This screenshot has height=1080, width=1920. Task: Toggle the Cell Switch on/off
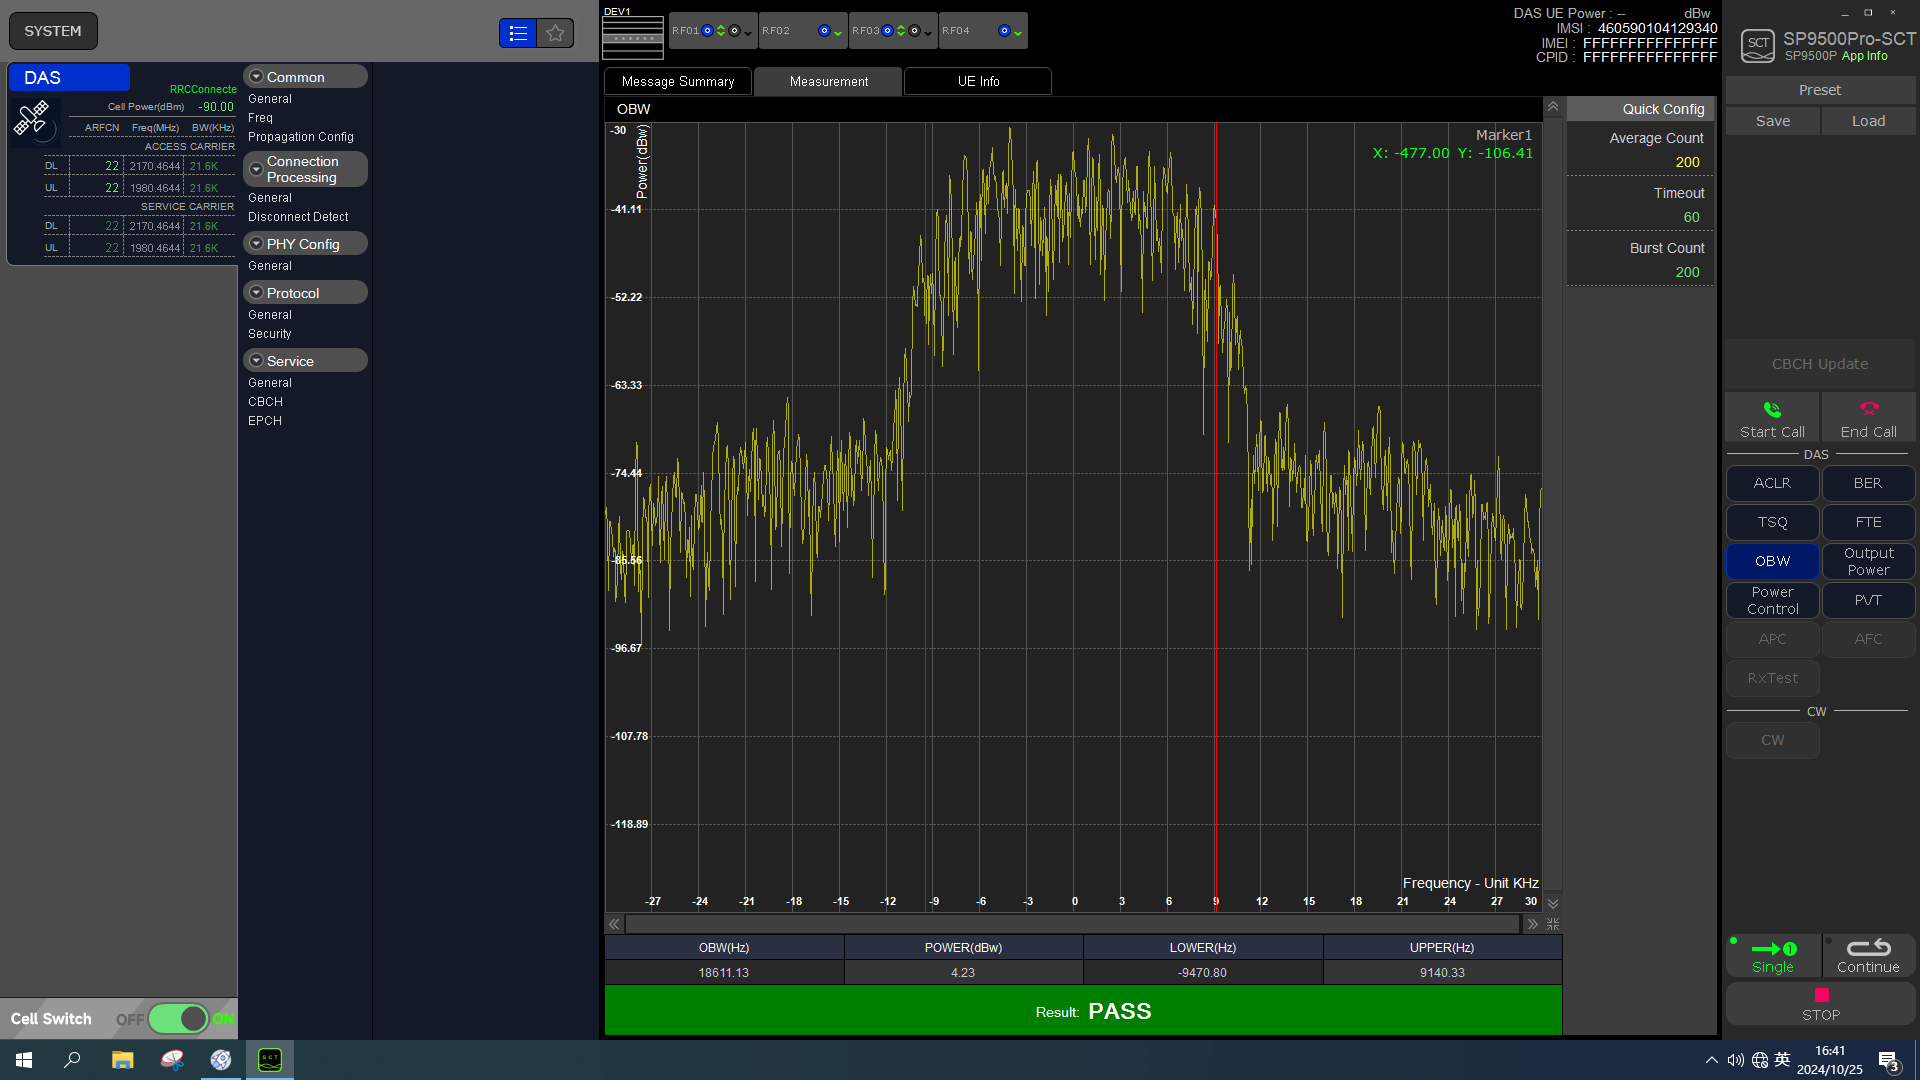179,1019
